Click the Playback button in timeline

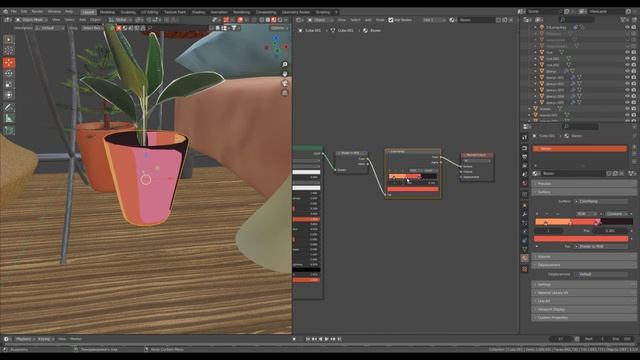[x=25, y=339]
